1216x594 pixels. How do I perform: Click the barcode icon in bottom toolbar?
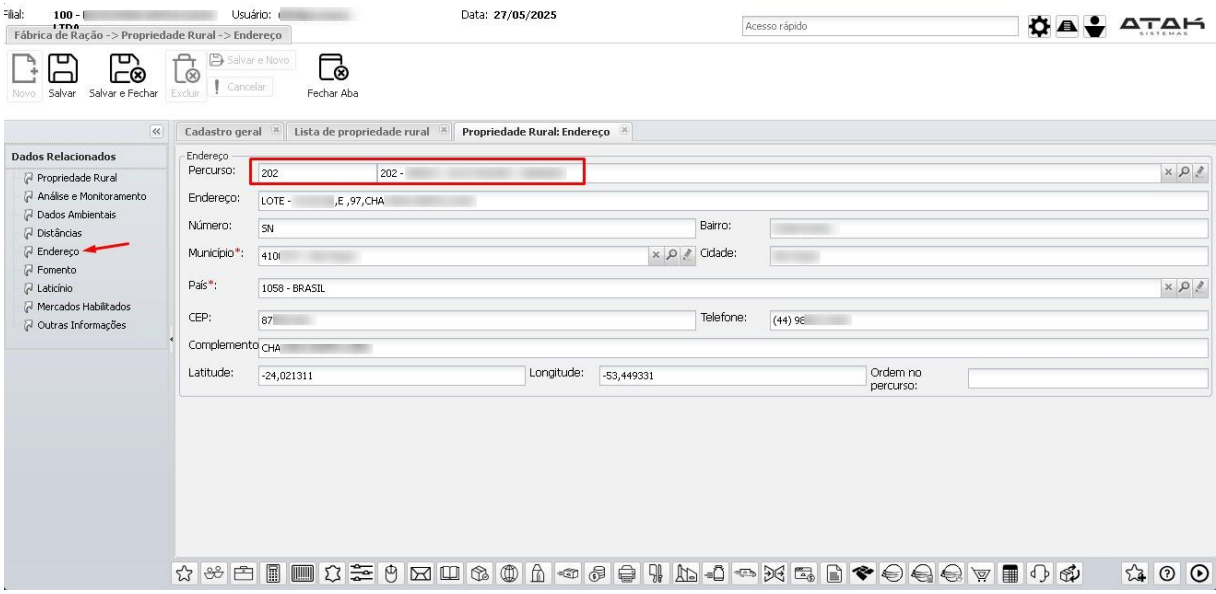click(x=302, y=574)
